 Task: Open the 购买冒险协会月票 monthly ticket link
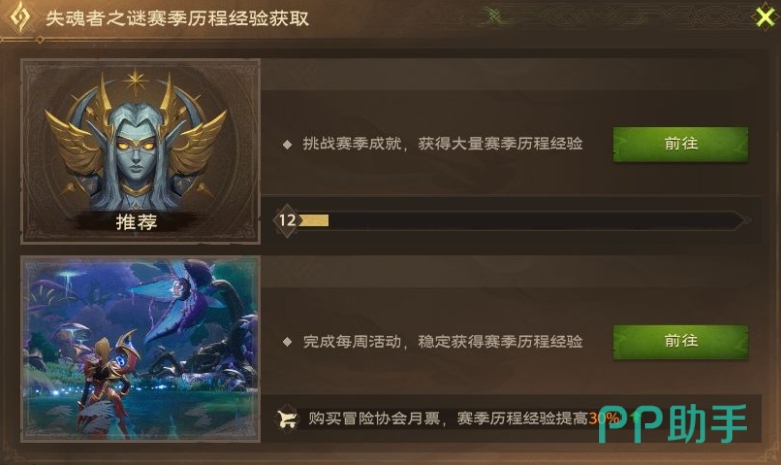[x=374, y=418]
